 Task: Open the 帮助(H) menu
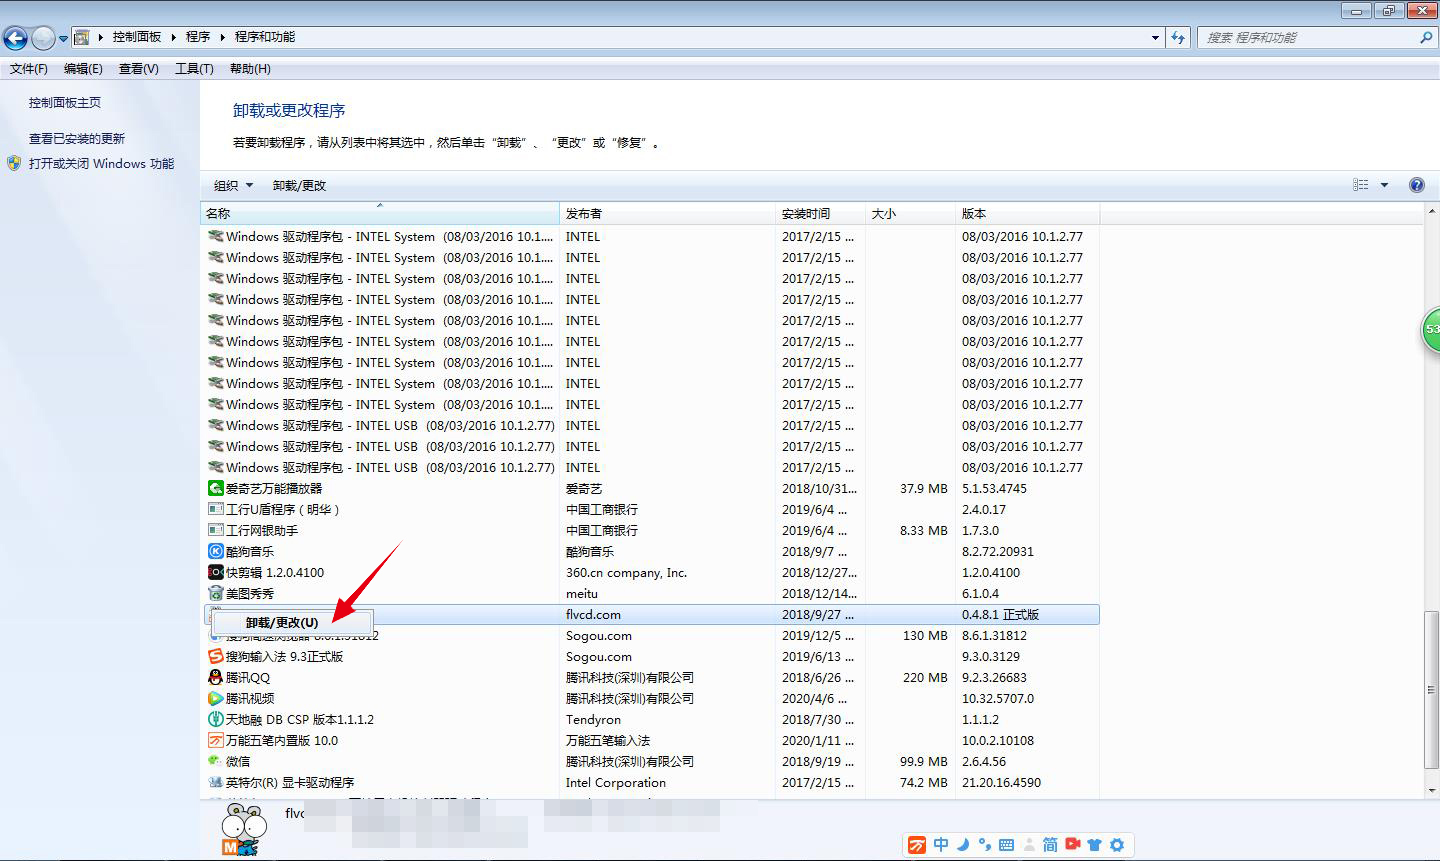click(x=250, y=69)
